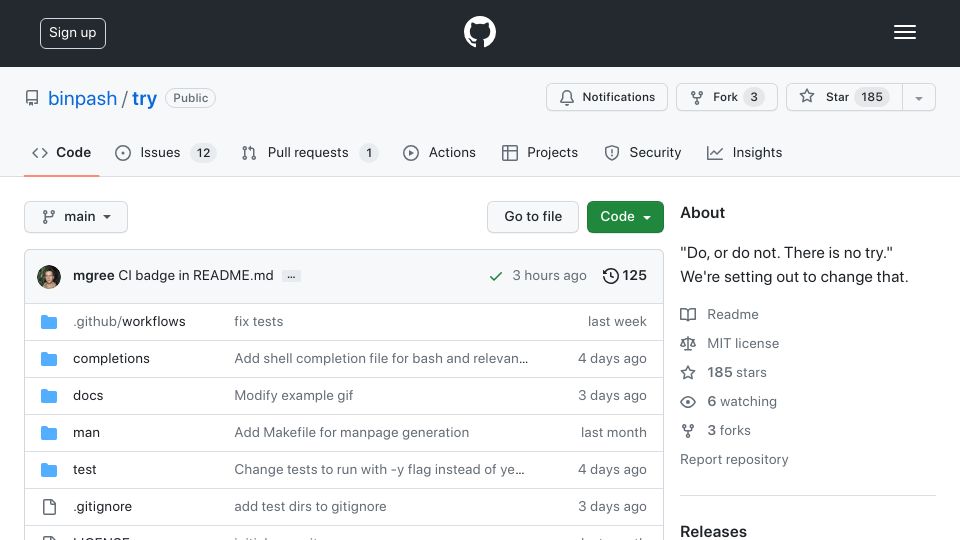Click the Go to file button
Screen dimensions: 960x540
[533, 217]
